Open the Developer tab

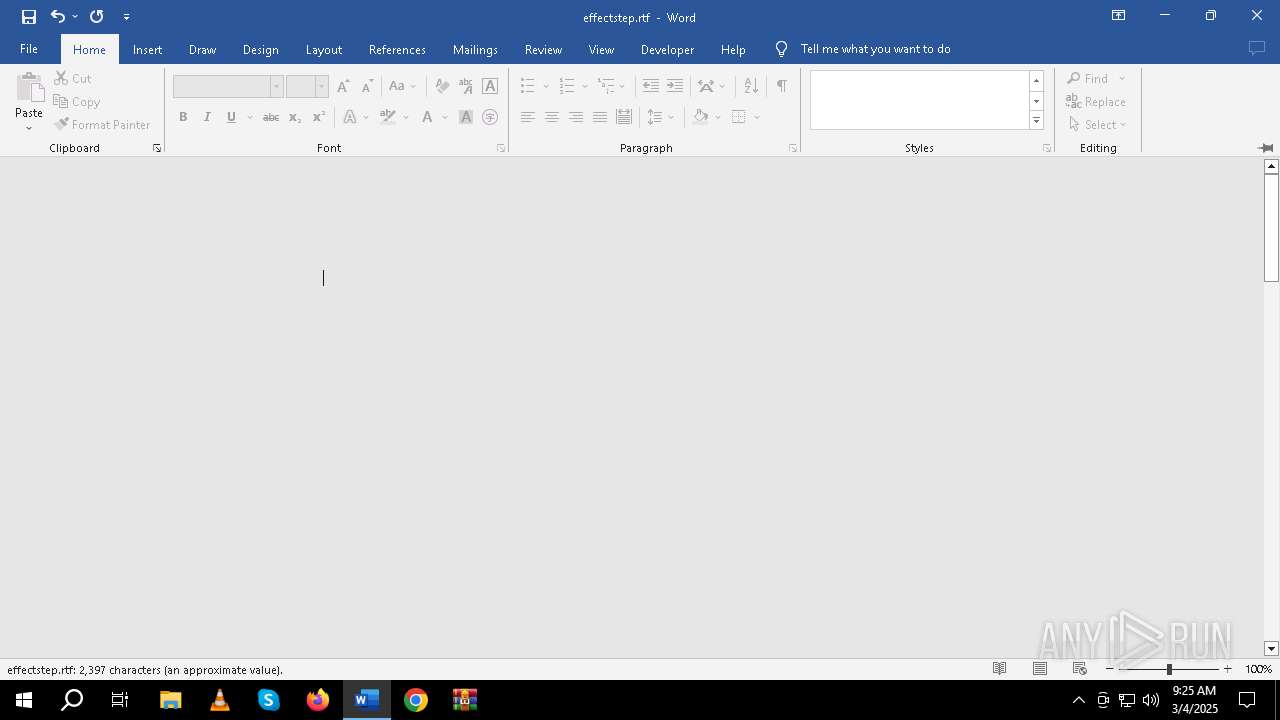pos(667,49)
